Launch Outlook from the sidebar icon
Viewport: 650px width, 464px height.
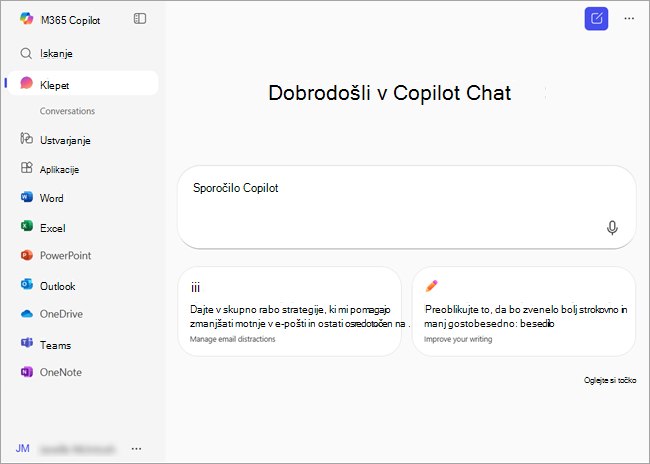[27, 284]
